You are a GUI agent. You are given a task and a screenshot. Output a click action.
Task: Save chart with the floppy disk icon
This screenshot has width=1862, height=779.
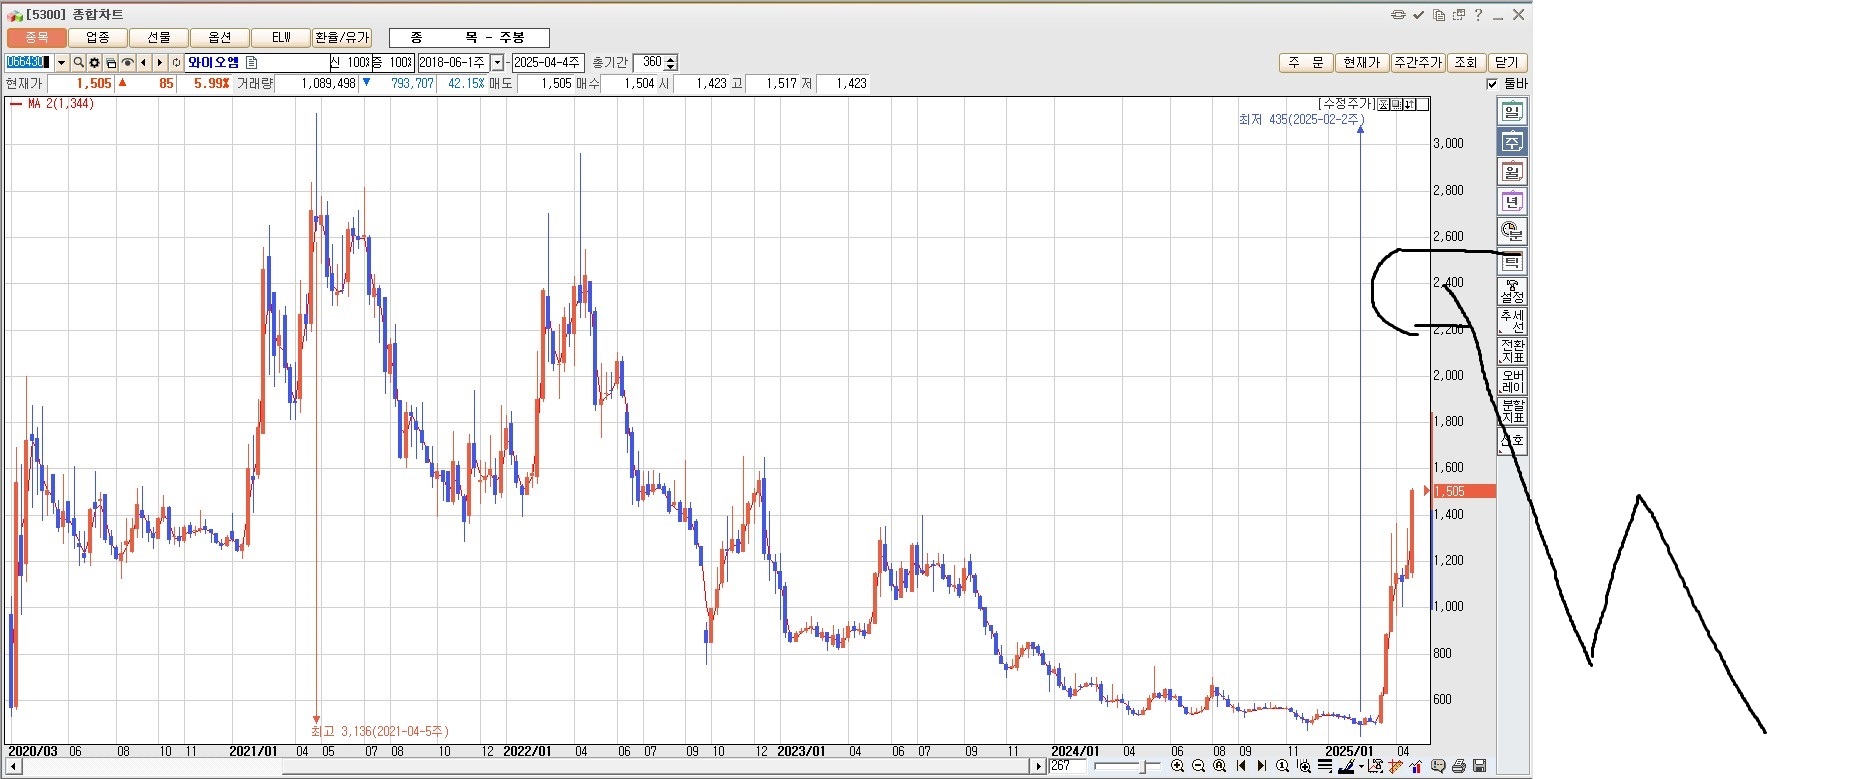[1480, 766]
